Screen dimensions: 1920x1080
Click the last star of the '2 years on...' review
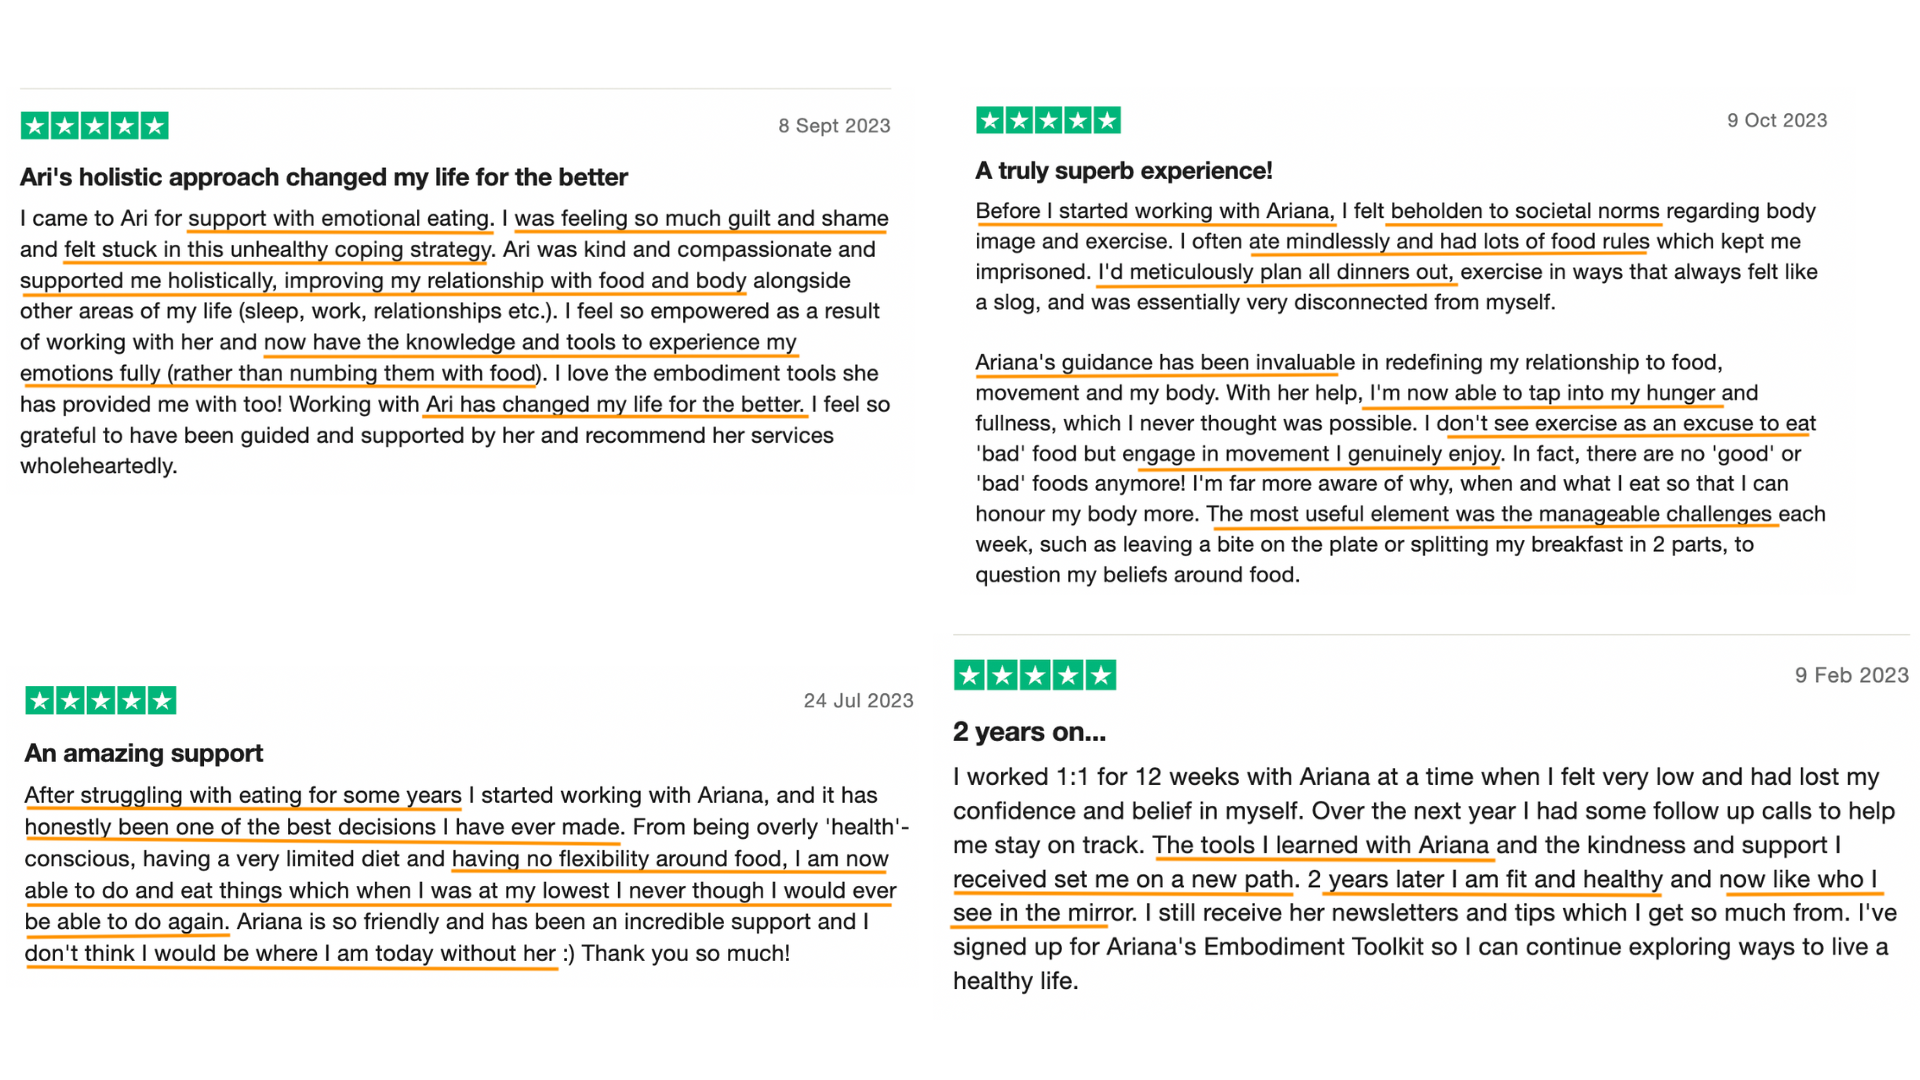(1101, 676)
